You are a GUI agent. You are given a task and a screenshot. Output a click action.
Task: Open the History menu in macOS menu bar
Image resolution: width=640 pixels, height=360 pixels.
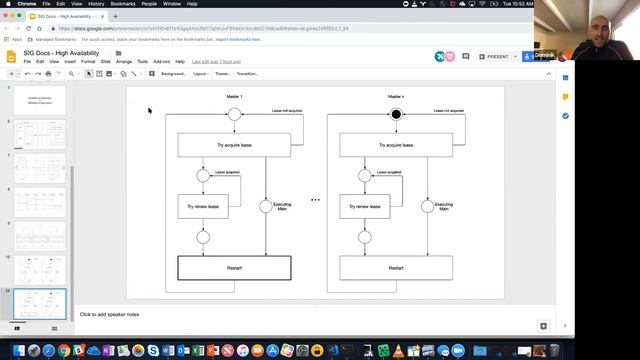tap(96, 4)
